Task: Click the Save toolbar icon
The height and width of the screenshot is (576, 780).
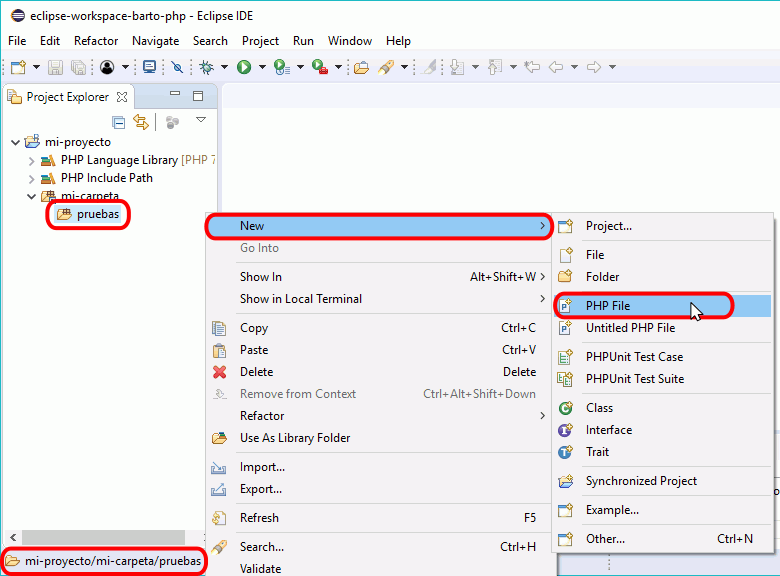Action: tap(55, 67)
